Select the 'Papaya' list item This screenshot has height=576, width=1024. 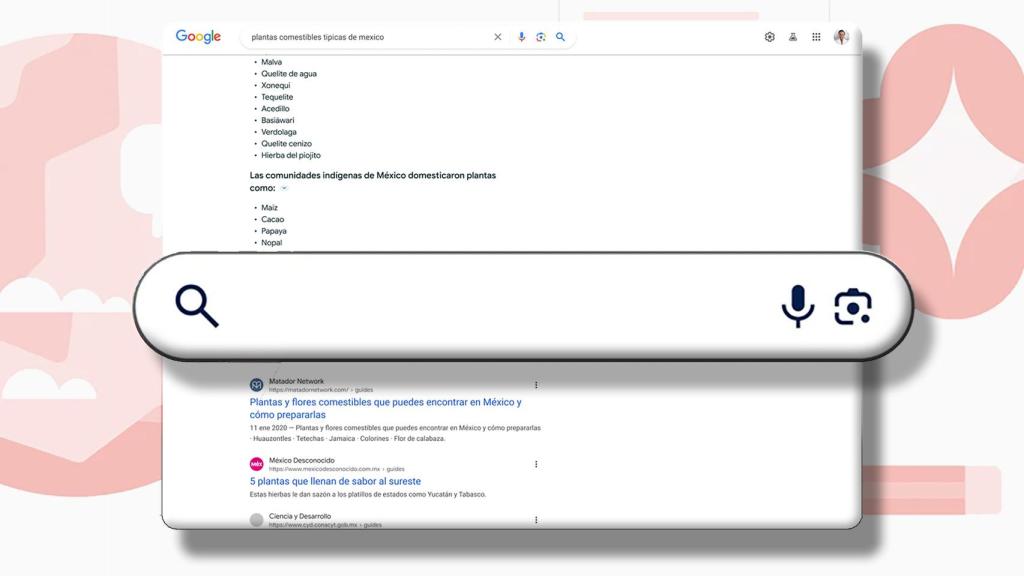(274, 231)
